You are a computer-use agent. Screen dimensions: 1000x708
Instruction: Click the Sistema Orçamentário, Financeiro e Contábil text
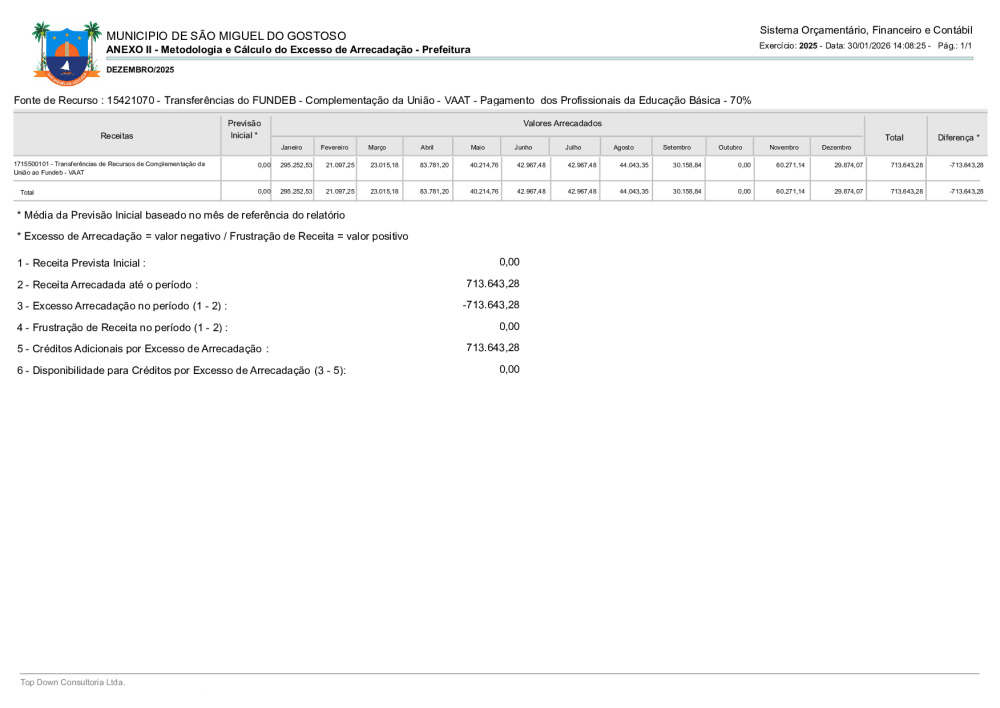[x=866, y=30]
